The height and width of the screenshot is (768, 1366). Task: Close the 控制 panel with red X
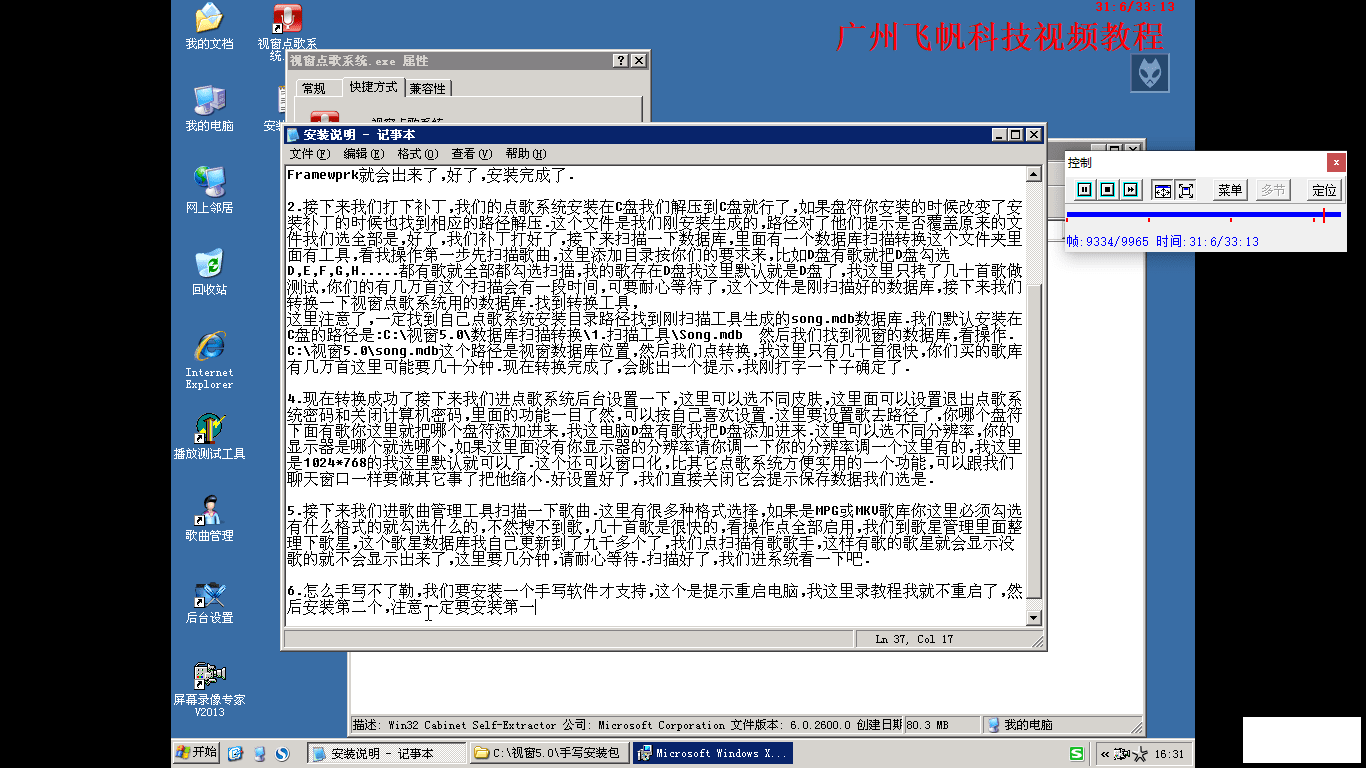click(x=1336, y=162)
